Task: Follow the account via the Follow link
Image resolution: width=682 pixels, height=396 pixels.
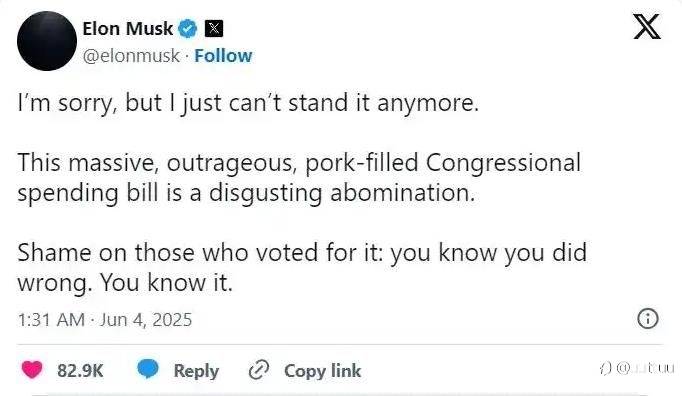Action: point(223,56)
